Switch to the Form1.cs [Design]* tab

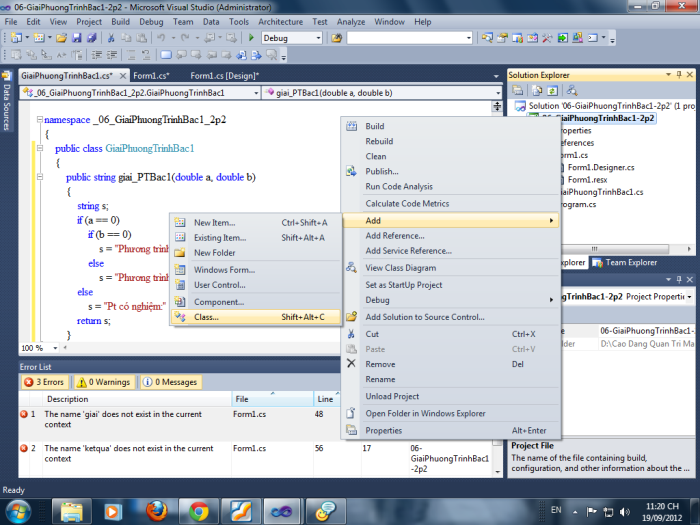[x=225, y=76]
